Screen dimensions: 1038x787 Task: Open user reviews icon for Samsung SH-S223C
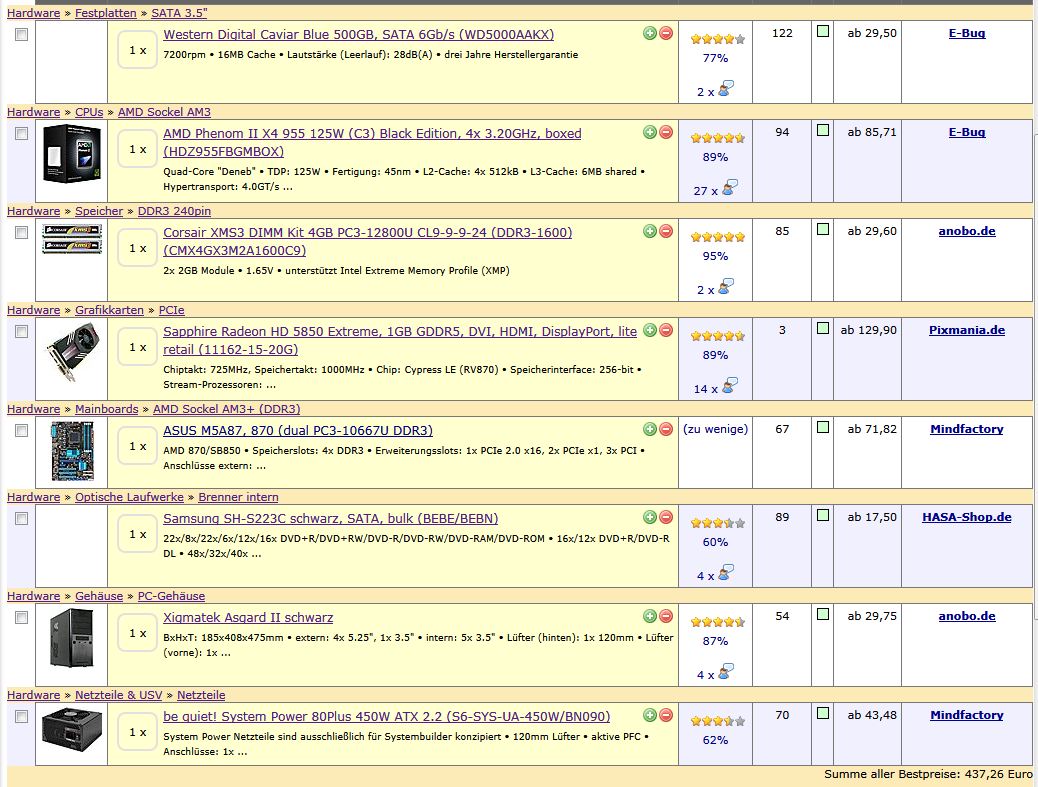pyautogui.click(x=726, y=573)
